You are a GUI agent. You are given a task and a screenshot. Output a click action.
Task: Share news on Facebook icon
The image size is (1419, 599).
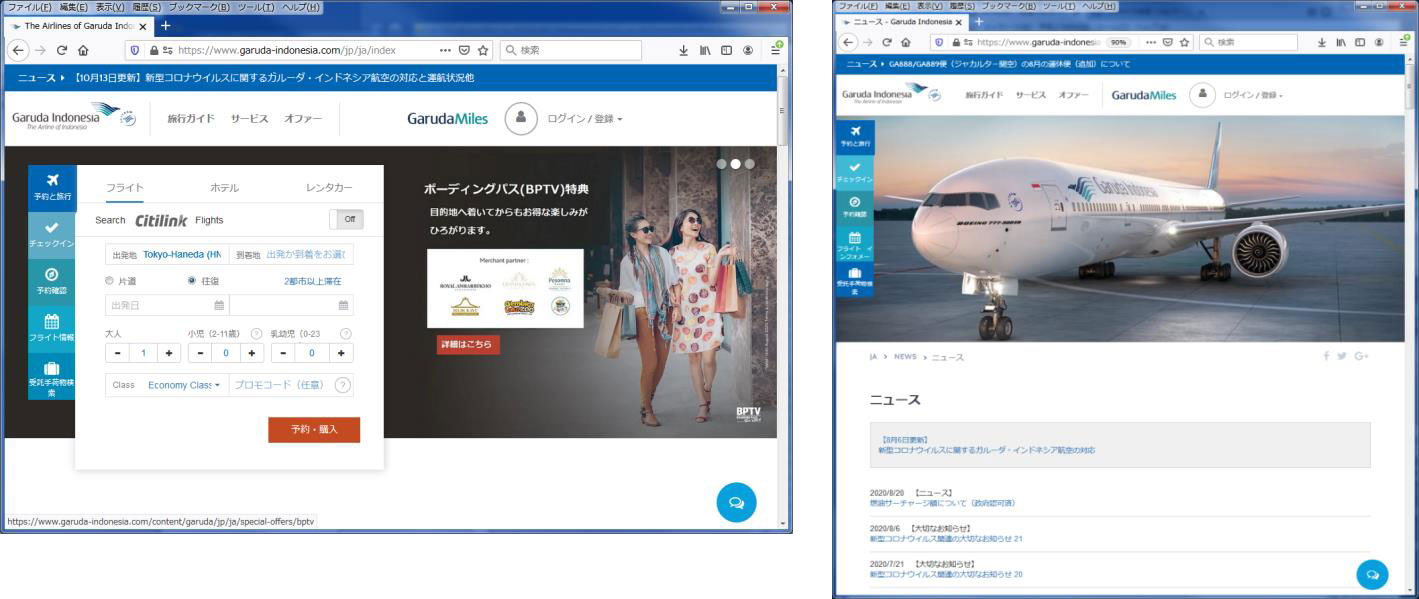pos(1326,356)
